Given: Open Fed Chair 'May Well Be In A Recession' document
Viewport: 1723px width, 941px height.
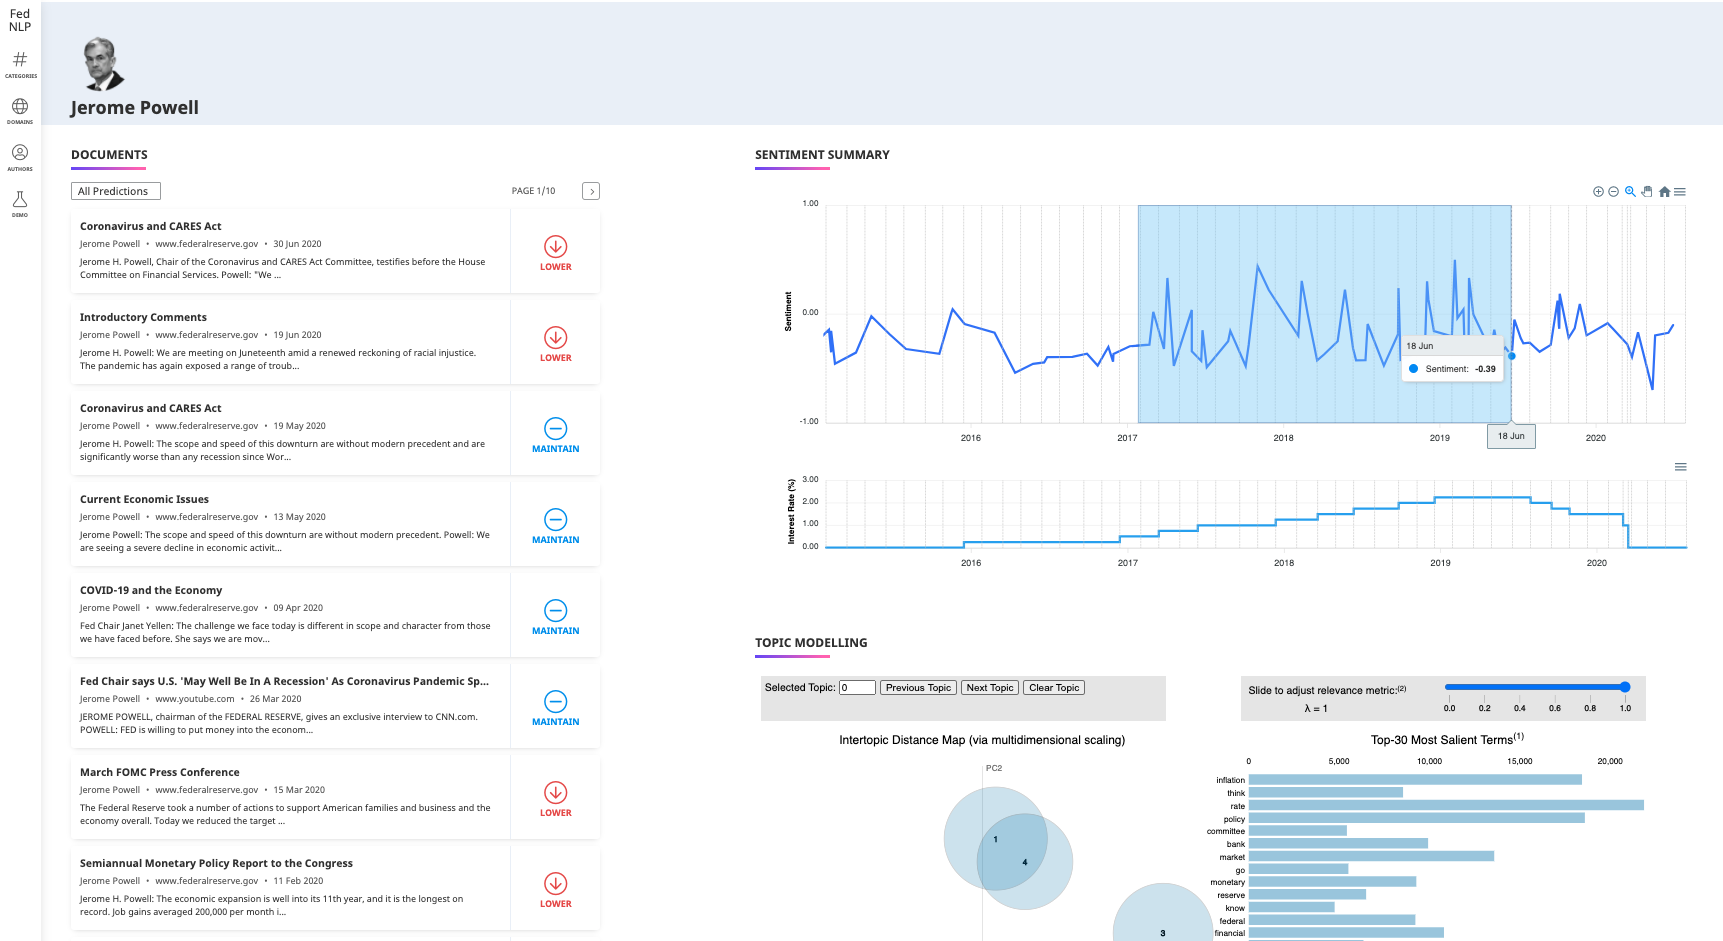Looking at the screenshot, I should click(284, 682).
